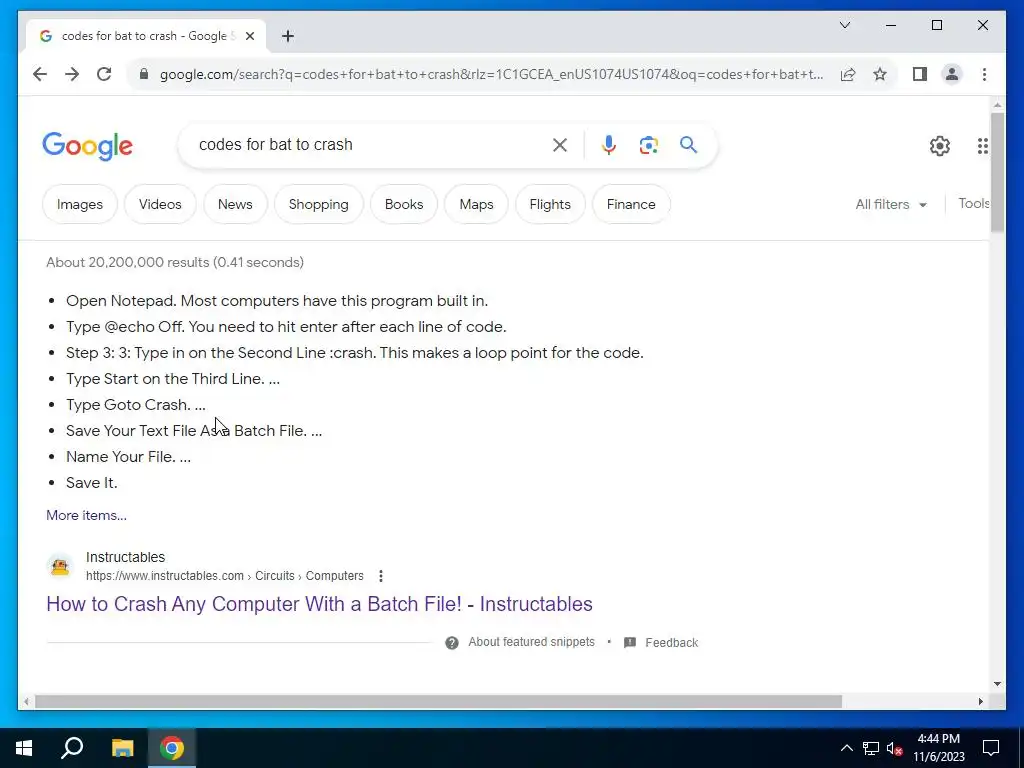View site information via the padlock icon
This screenshot has width=1024, height=768.
coord(144,74)
